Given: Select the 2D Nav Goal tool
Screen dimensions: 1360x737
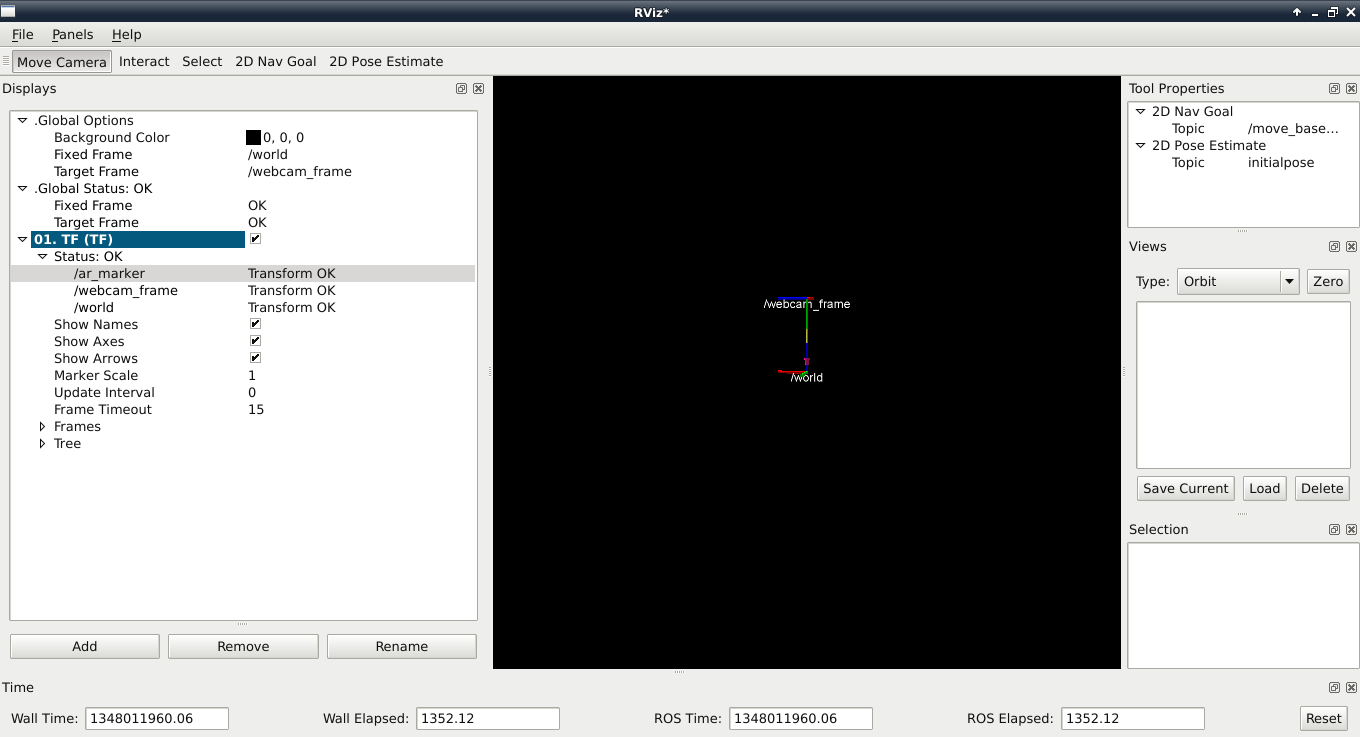Looking at the screenshot, I should tap(275, 62).
